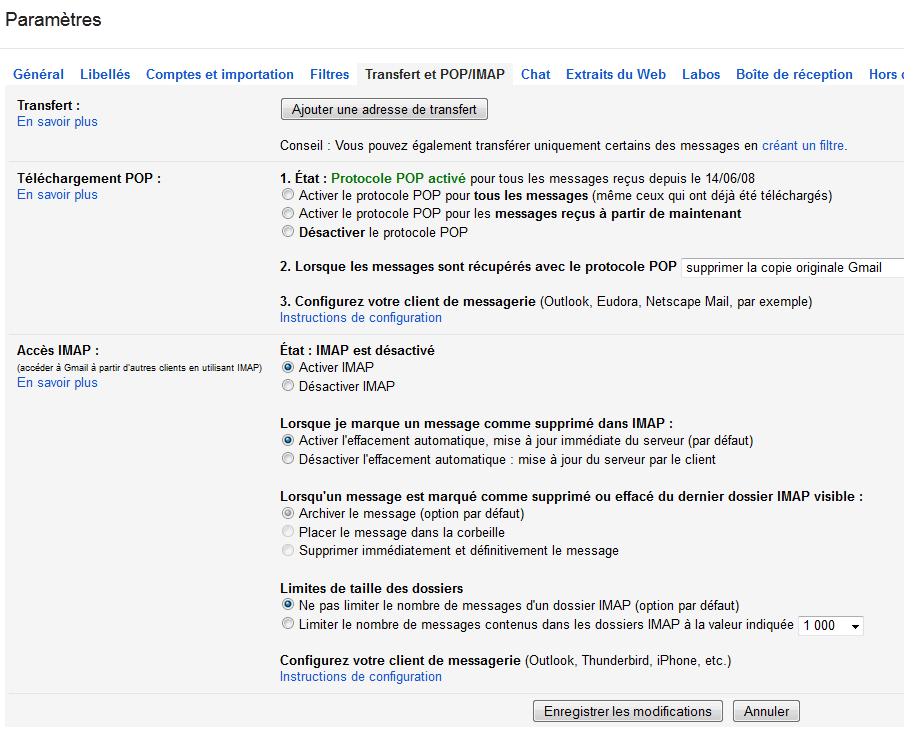Select 'Désactiver le protocole POP' radio button
Screen dimensions: 904x735
[288, 232]
